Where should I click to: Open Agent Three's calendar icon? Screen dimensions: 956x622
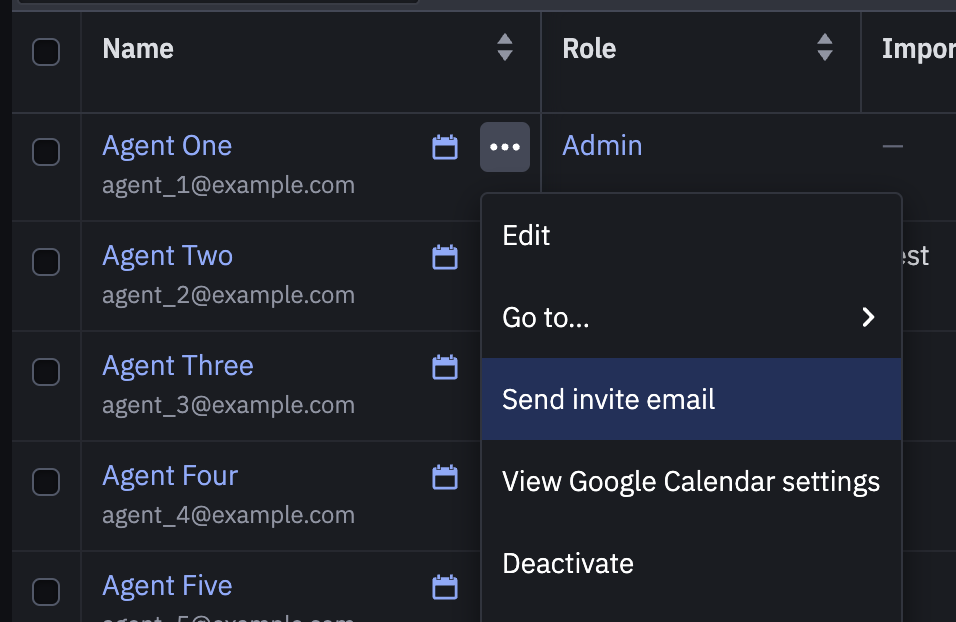tap(445, 367)
